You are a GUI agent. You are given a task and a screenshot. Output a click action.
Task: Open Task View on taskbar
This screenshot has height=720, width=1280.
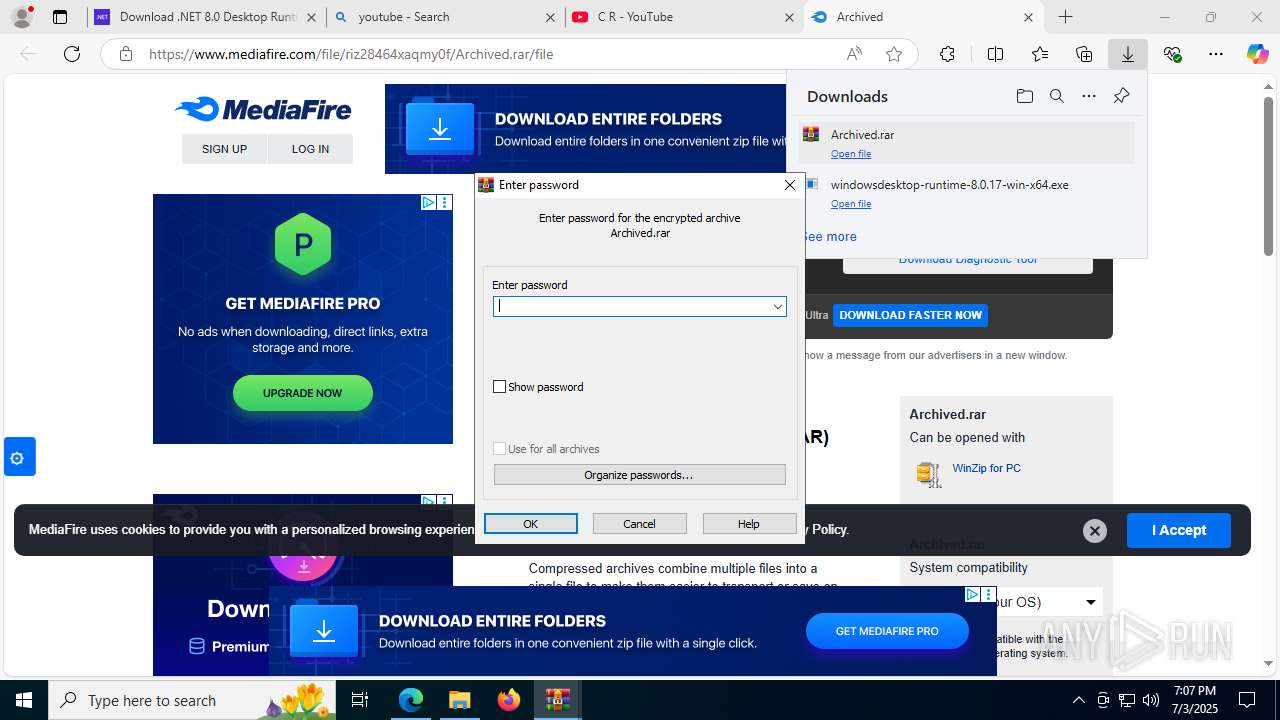[360, 700]
